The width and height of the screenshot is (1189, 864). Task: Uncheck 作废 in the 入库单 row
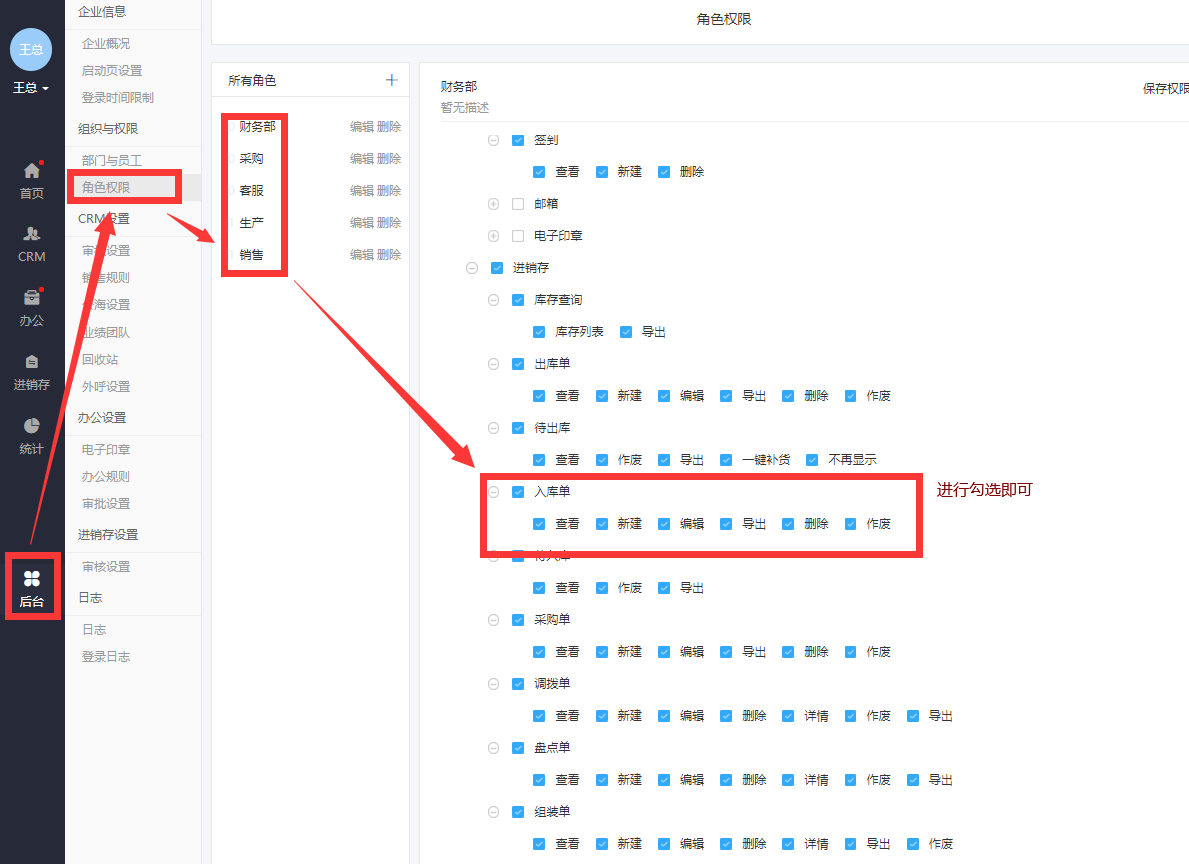click(x=850, y=524)
